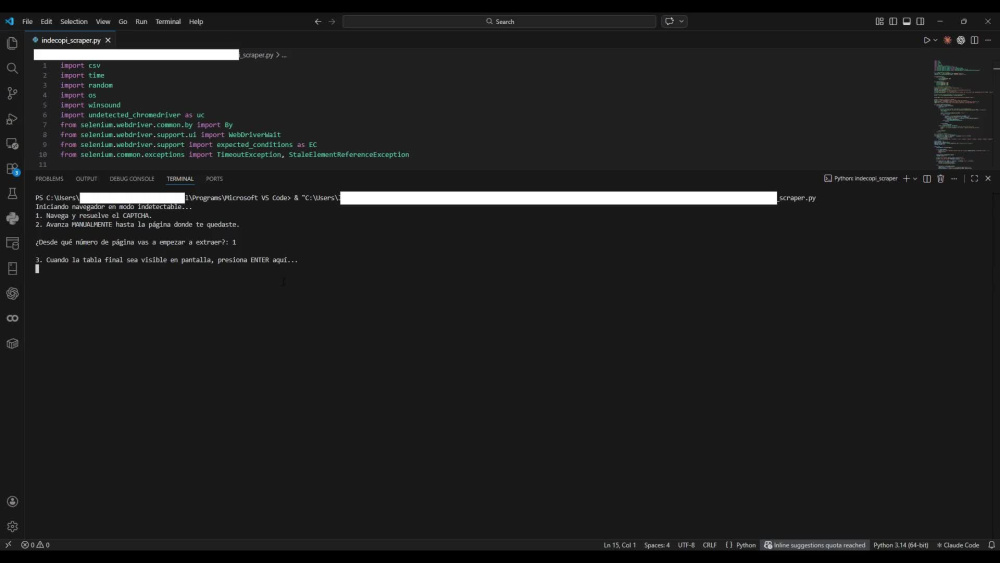Viewport: 1000px width, 563px height.
Task: Split the terminal panel
Action: click(x=927, y=179)
